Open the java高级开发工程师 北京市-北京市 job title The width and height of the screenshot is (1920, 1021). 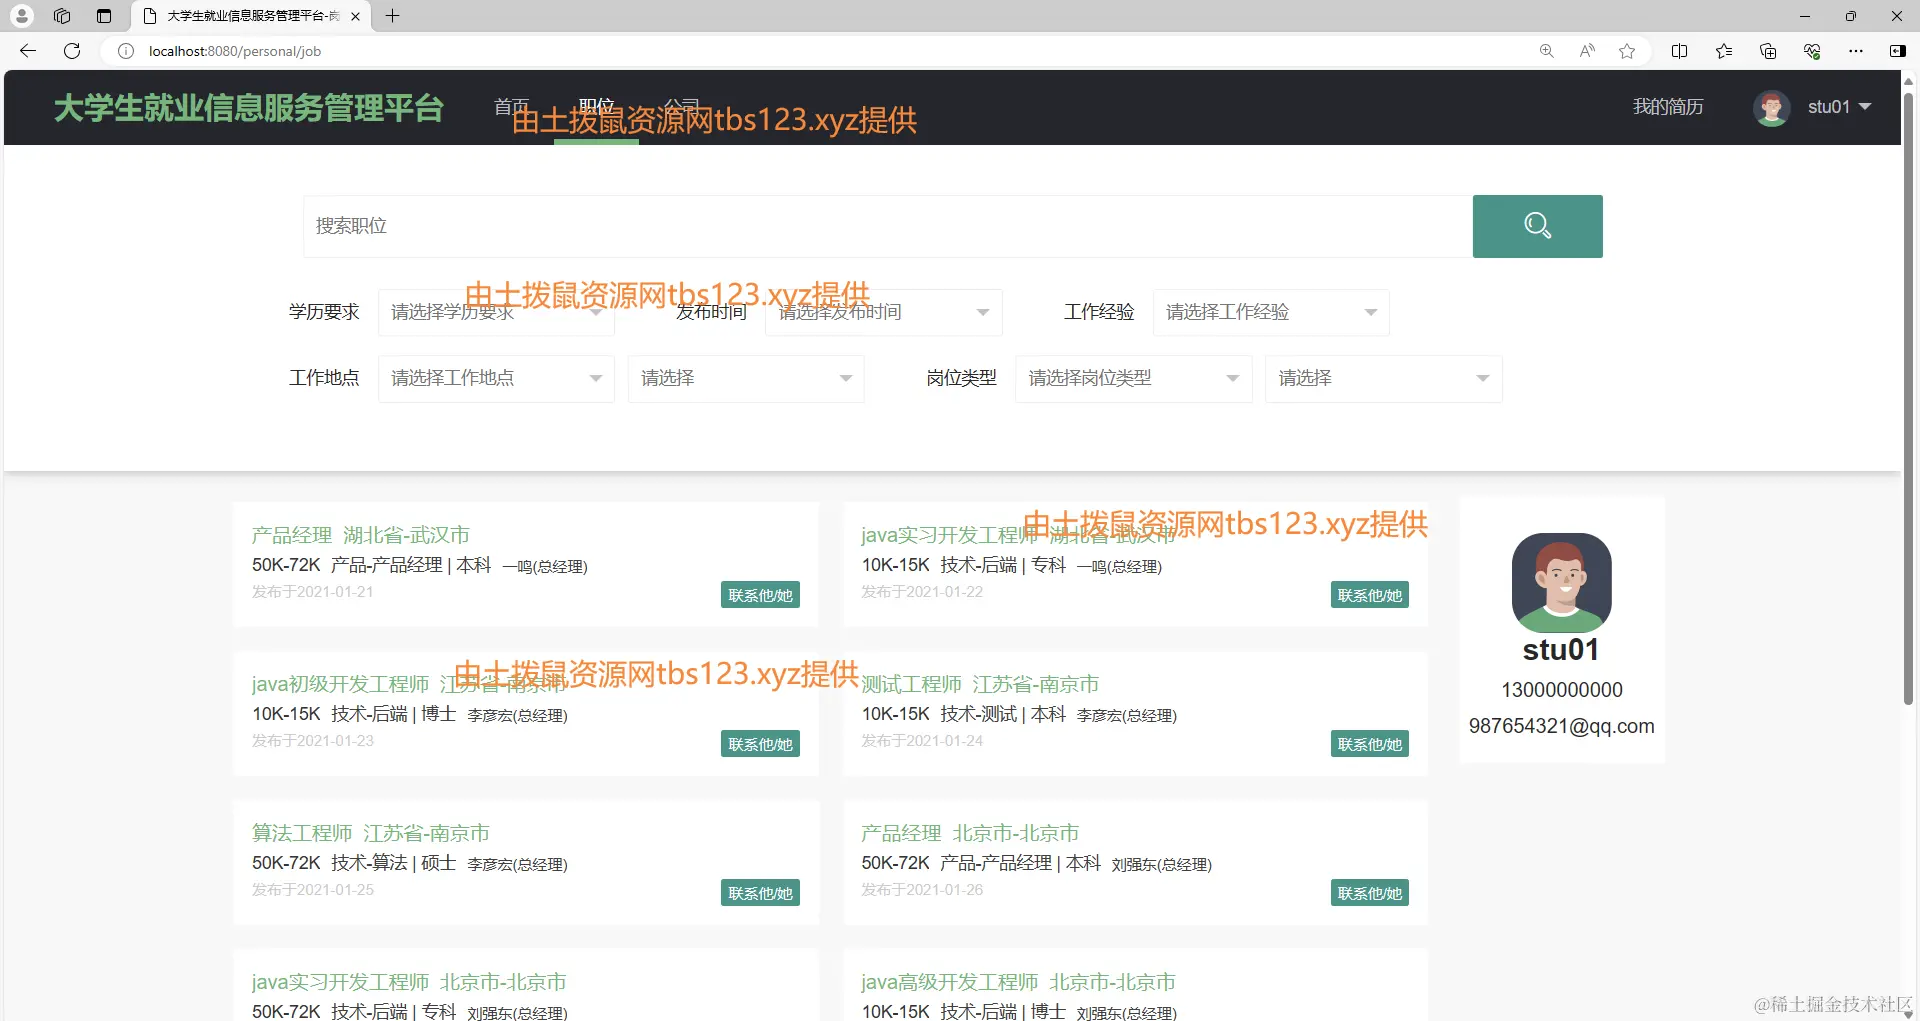point(1018,982)
